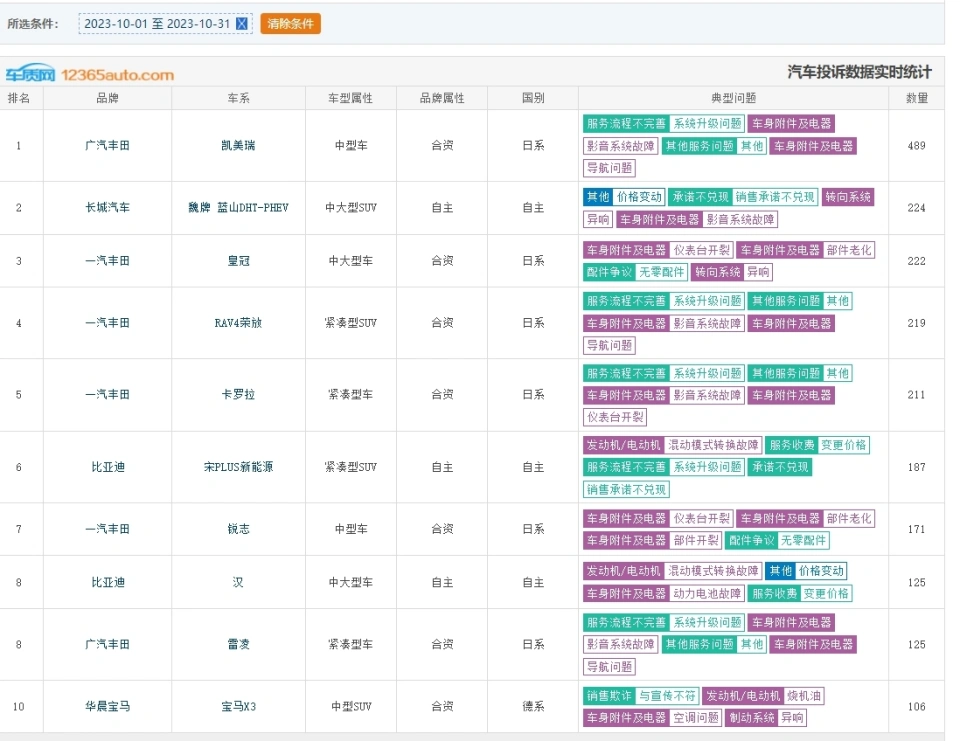Click the 数量 column header
Screen dimensions: 960x741
coord(917,98)
